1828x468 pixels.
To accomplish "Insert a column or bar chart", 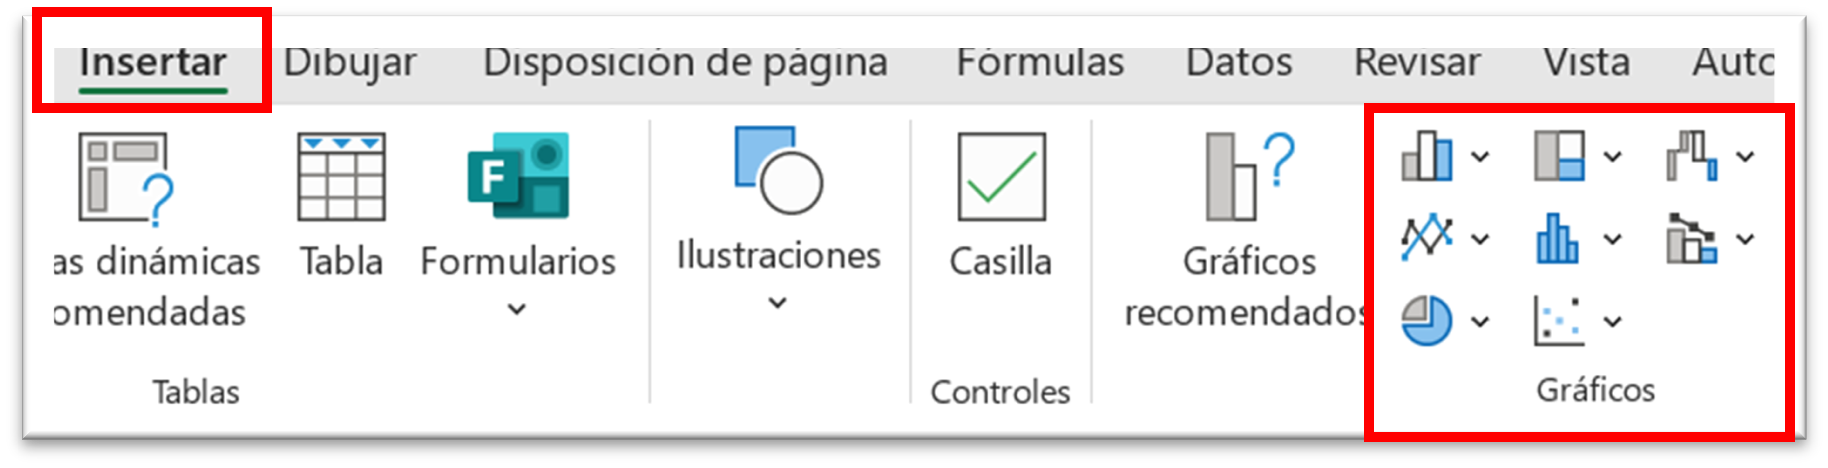I will [x=1427, y=157].
